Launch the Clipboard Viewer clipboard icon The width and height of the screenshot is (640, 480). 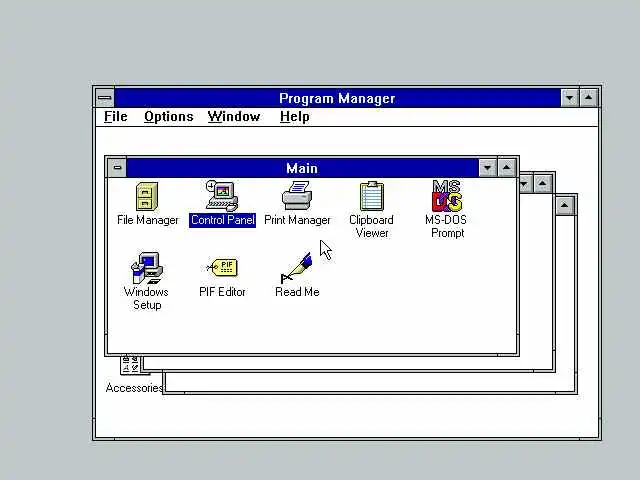(x=371, y=196)
